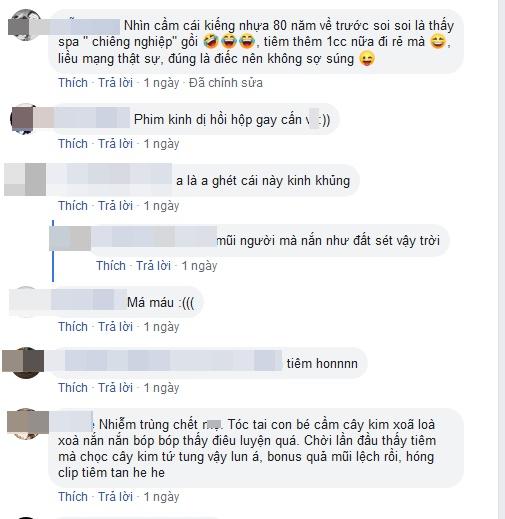Reply to the 'kiếng nhựa 80 năm' comment
This screenshot has height=519, width=505.
(x=115, y=83)
